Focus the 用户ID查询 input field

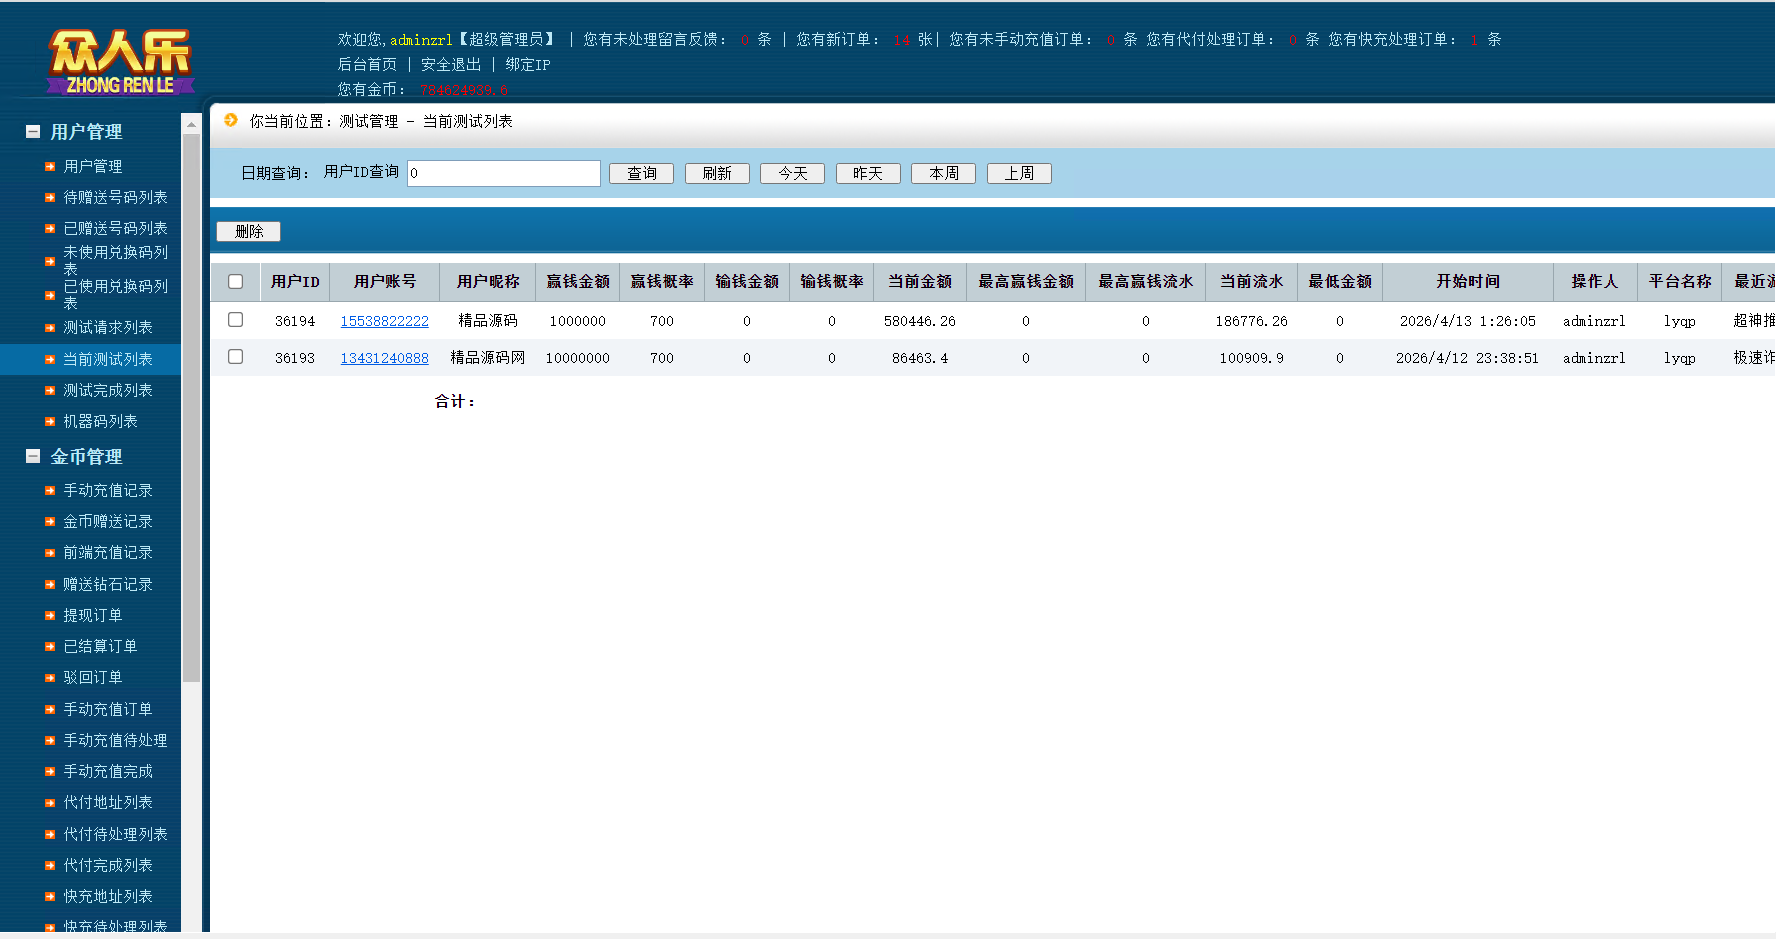tap(504, 174)
